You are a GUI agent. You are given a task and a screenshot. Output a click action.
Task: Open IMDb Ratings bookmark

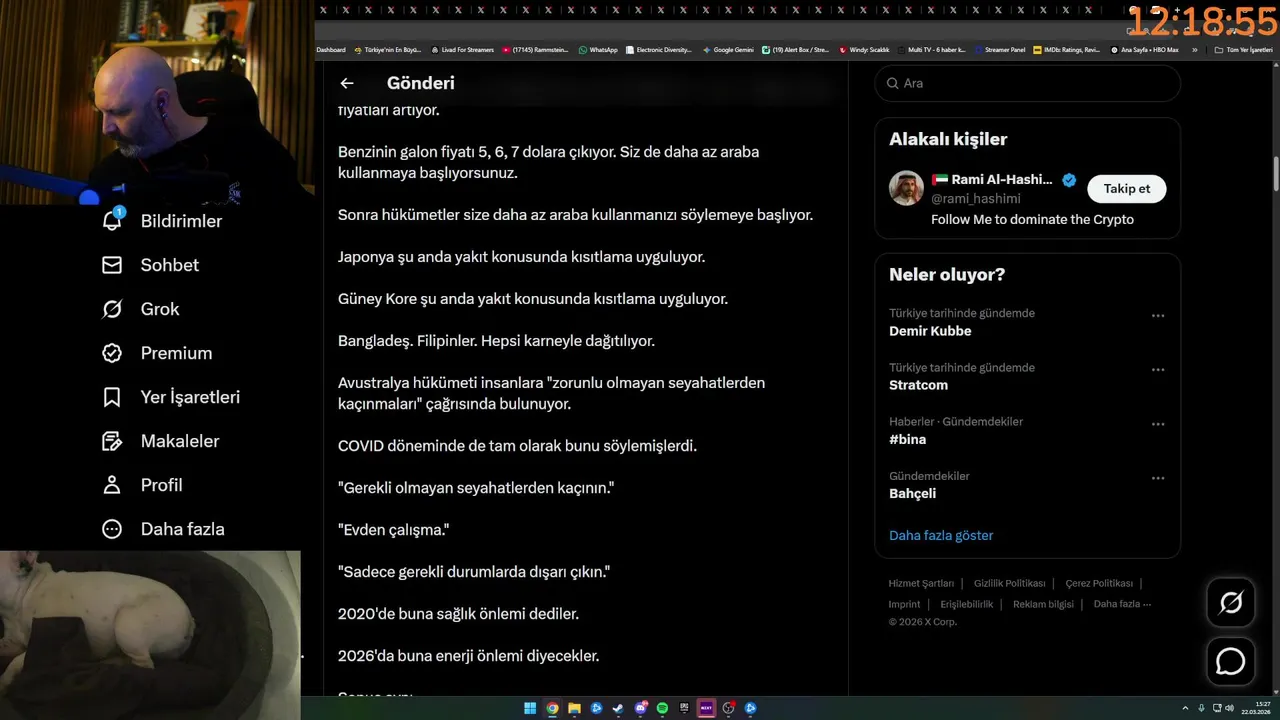(x=1066, y=49)
